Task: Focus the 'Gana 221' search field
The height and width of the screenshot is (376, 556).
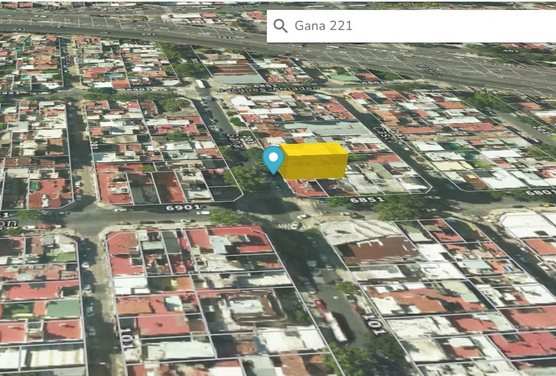Action: [x=411, y=26]
